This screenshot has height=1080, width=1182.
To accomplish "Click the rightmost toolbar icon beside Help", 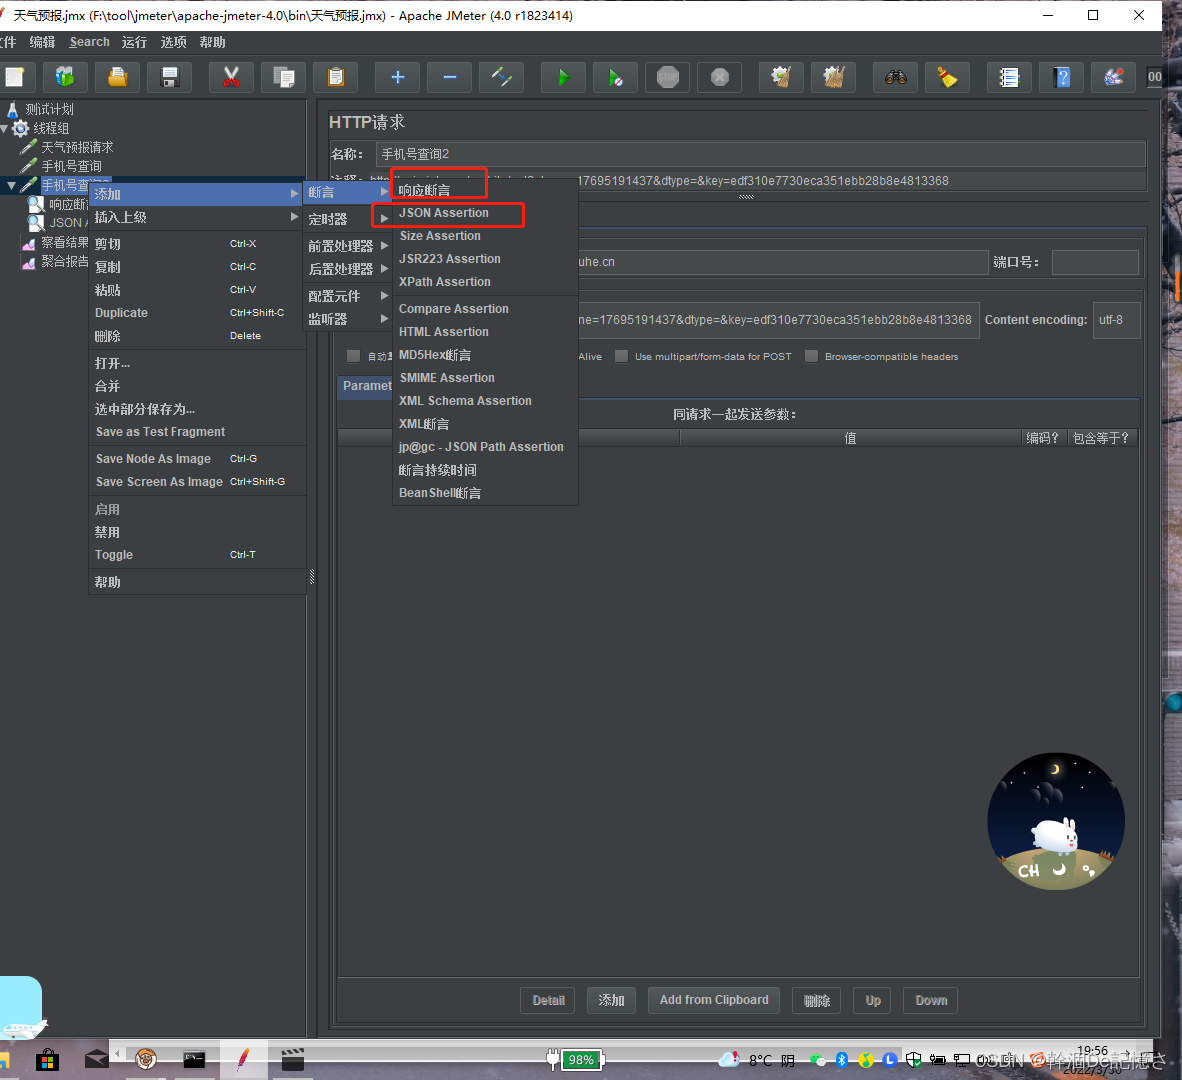I will click(x=1114, y=77).
